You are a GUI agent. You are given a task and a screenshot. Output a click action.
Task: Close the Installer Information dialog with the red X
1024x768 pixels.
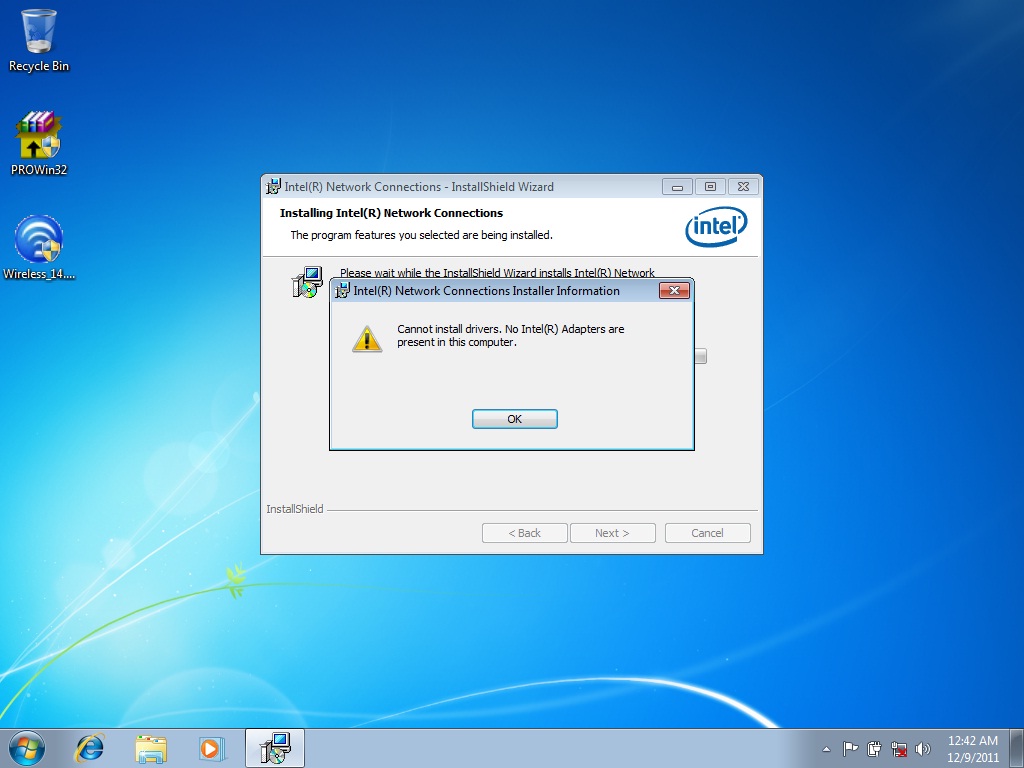[675, 291]
